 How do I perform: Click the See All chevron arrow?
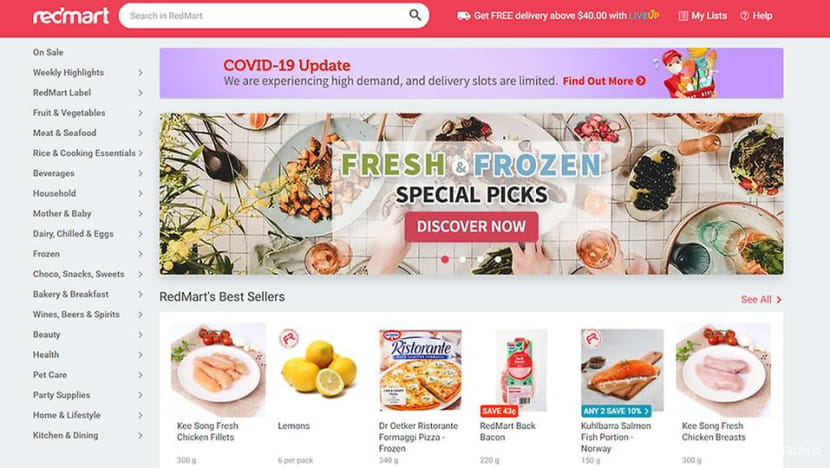point(779,300)
